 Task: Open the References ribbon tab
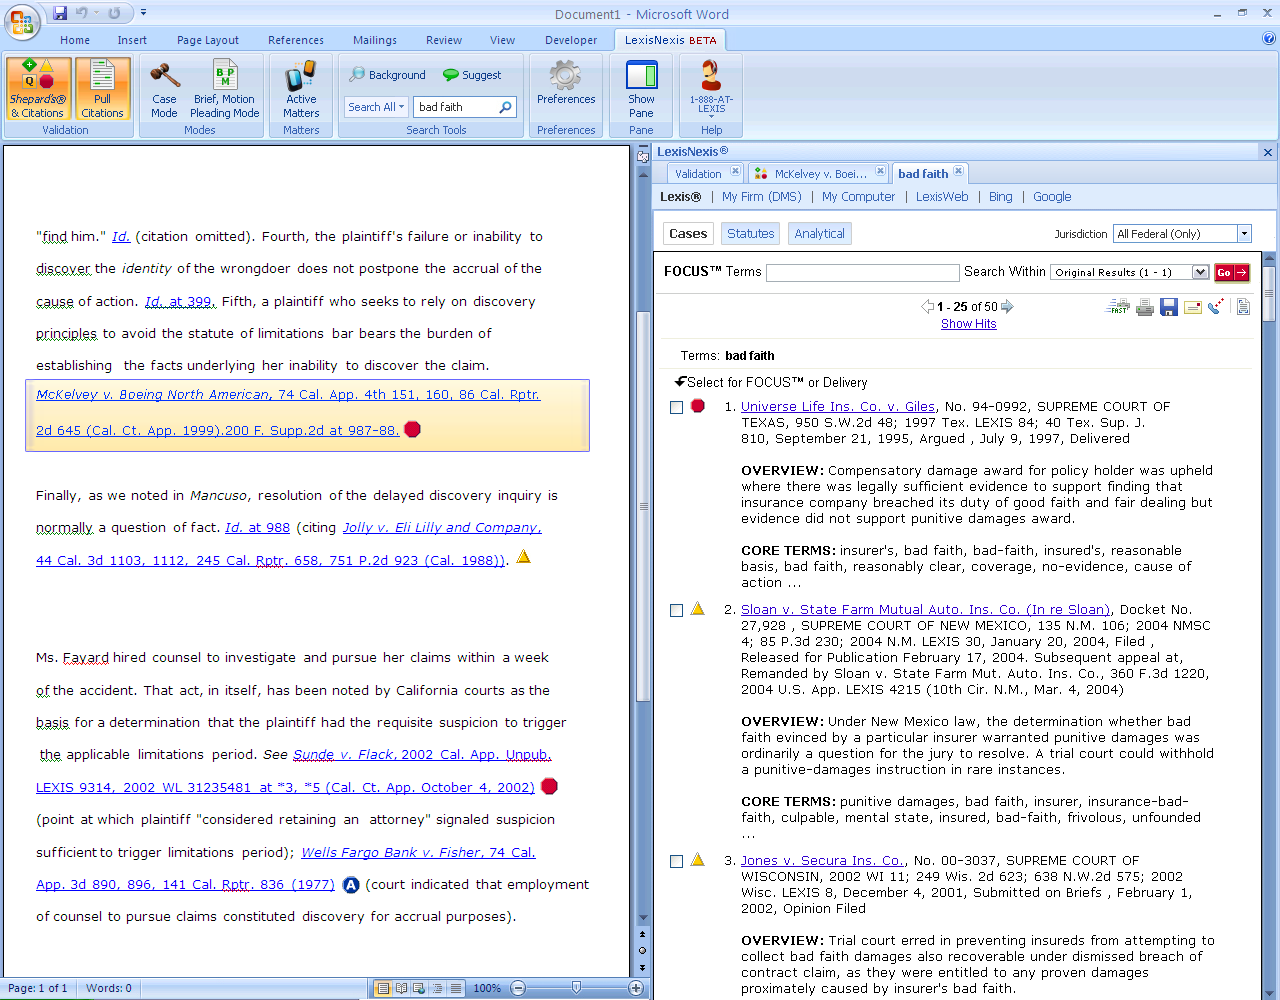[x=296, y=40]
